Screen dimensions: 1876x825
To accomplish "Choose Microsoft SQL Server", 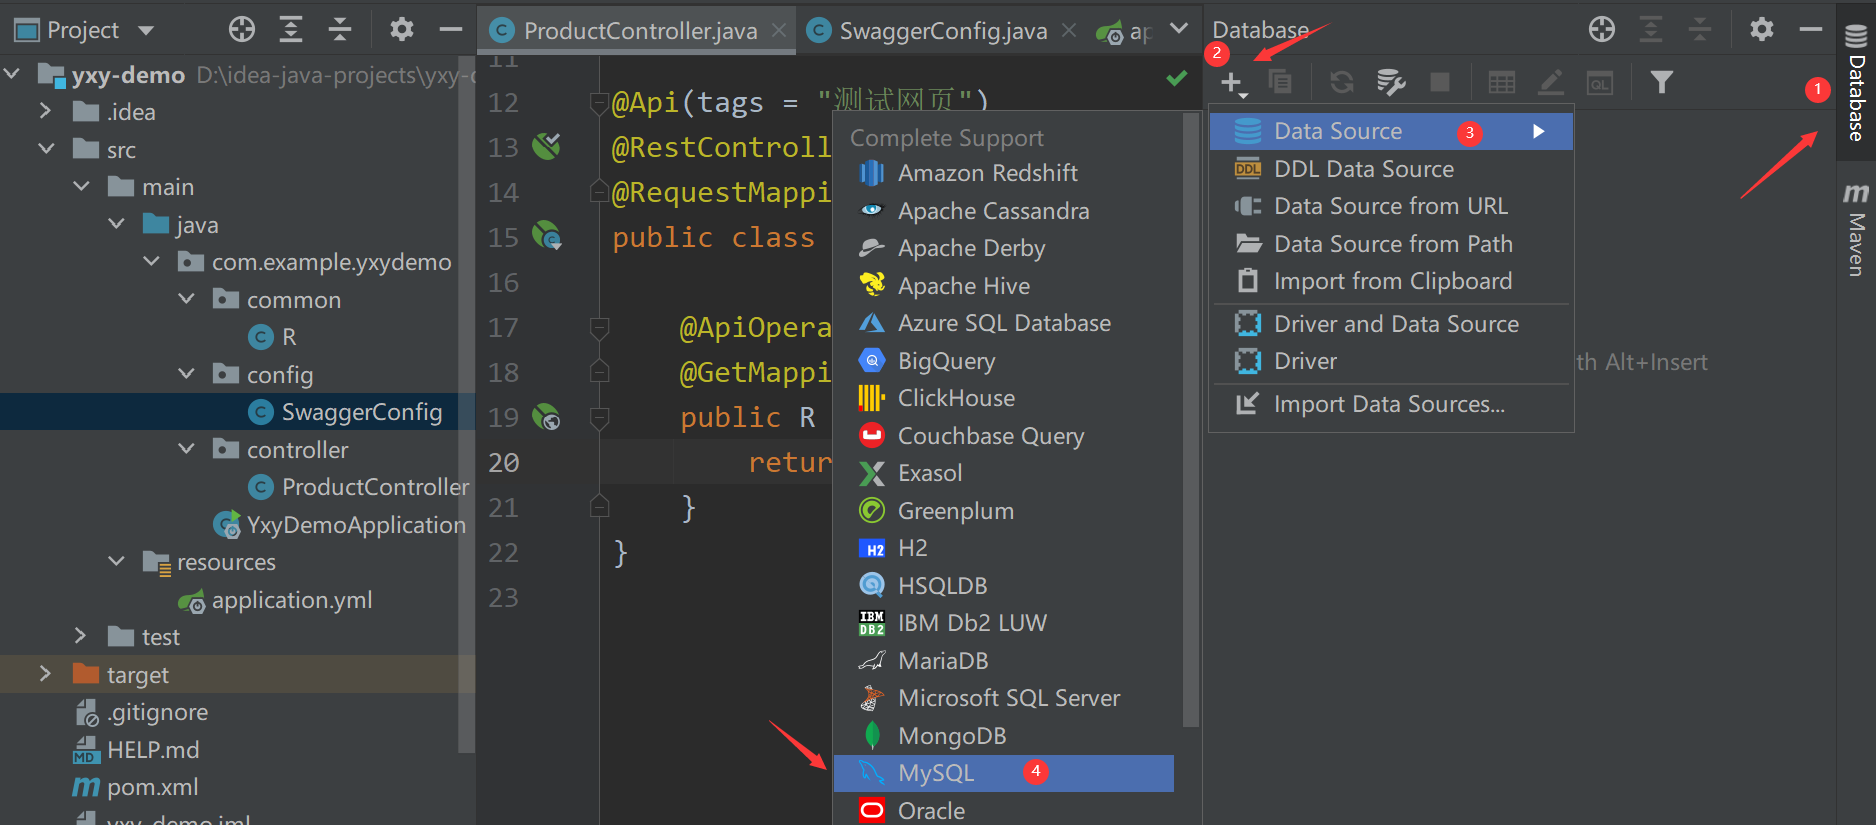I will (x=1004, y=698).
